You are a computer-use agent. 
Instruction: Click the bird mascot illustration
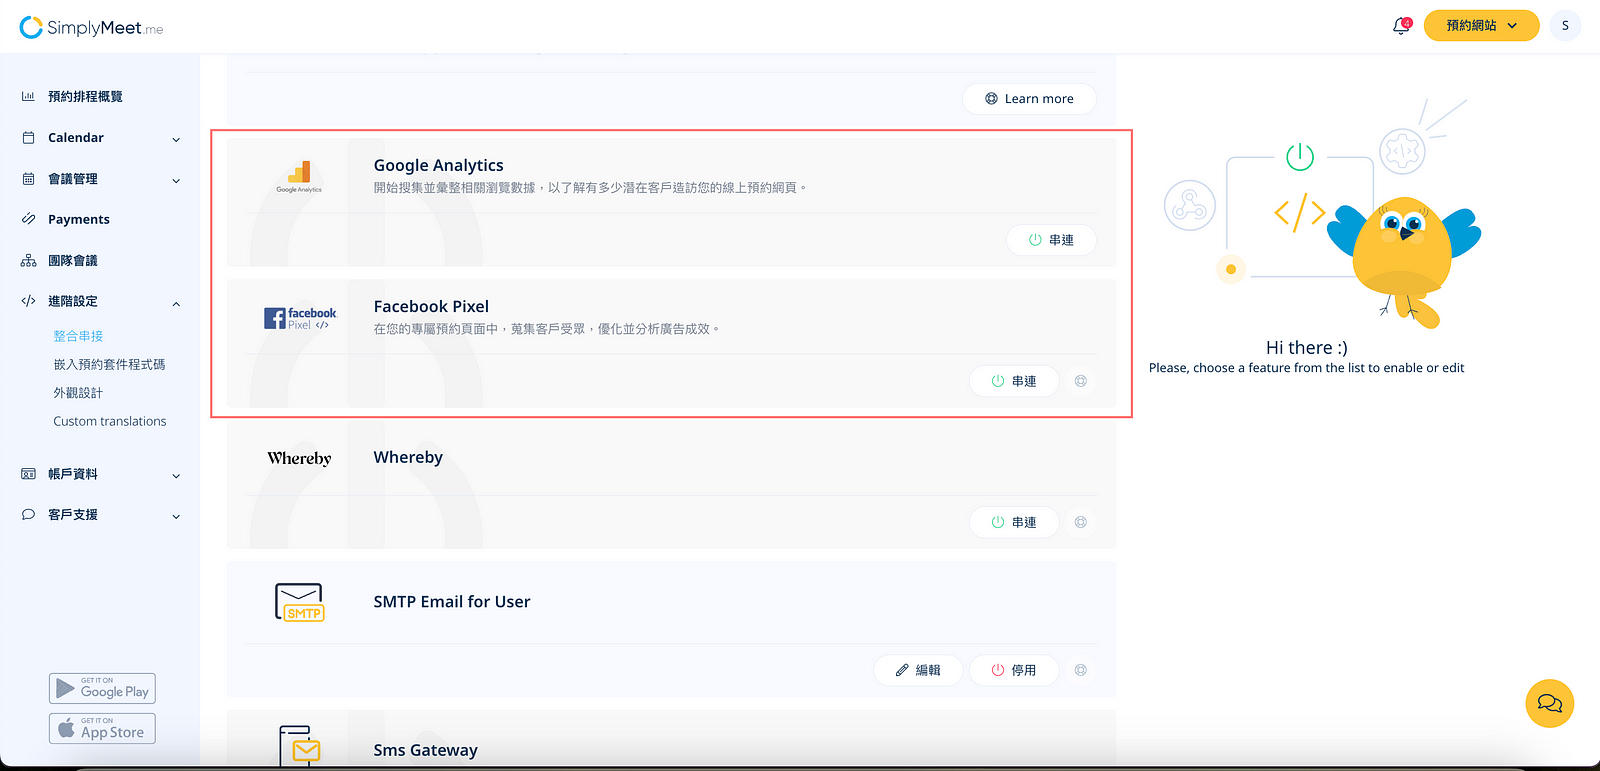click(x=1404, y=260)
